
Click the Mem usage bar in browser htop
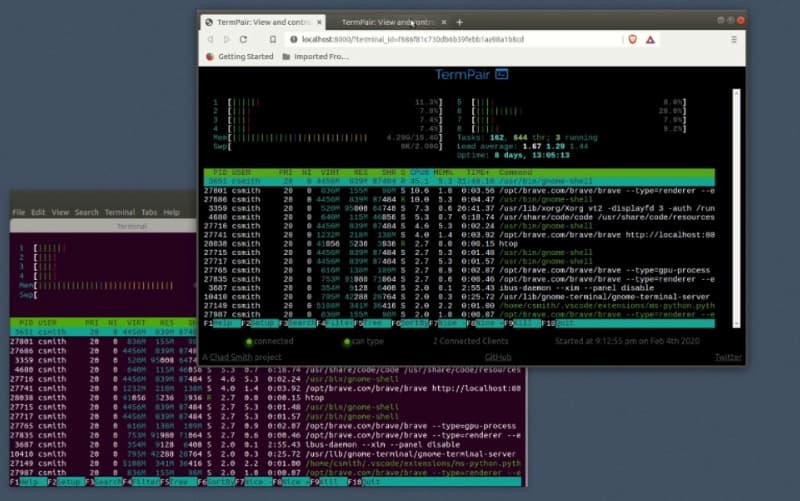coord(327,138)
